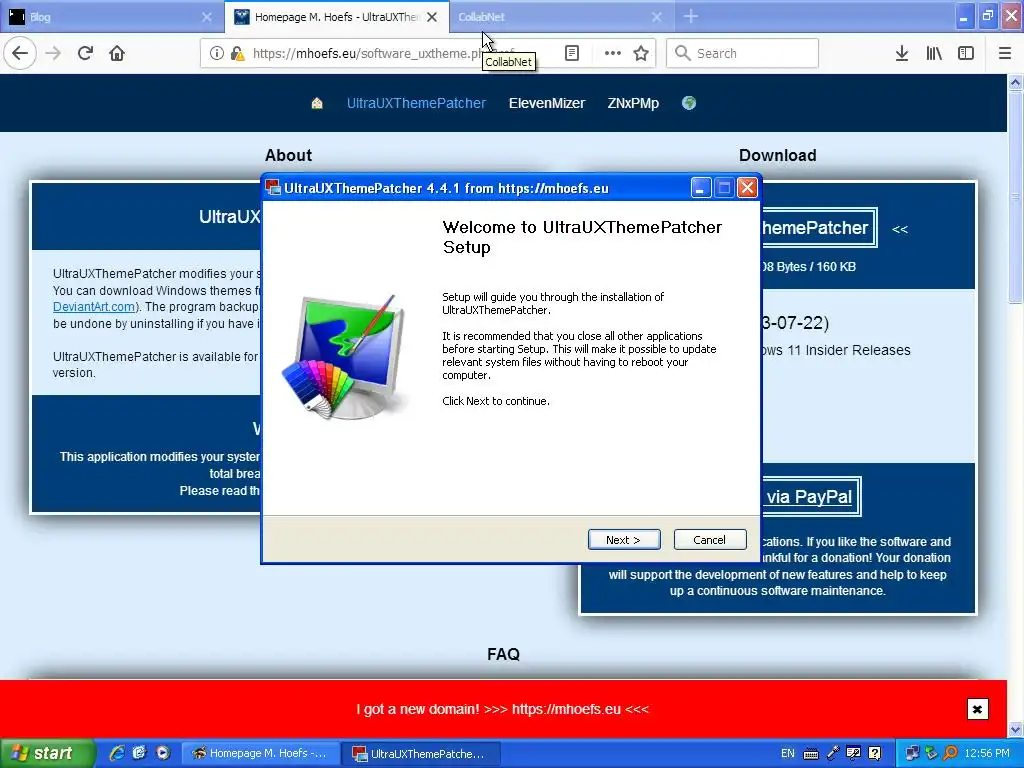Click the website home icon in navbar

coord(317,103)
